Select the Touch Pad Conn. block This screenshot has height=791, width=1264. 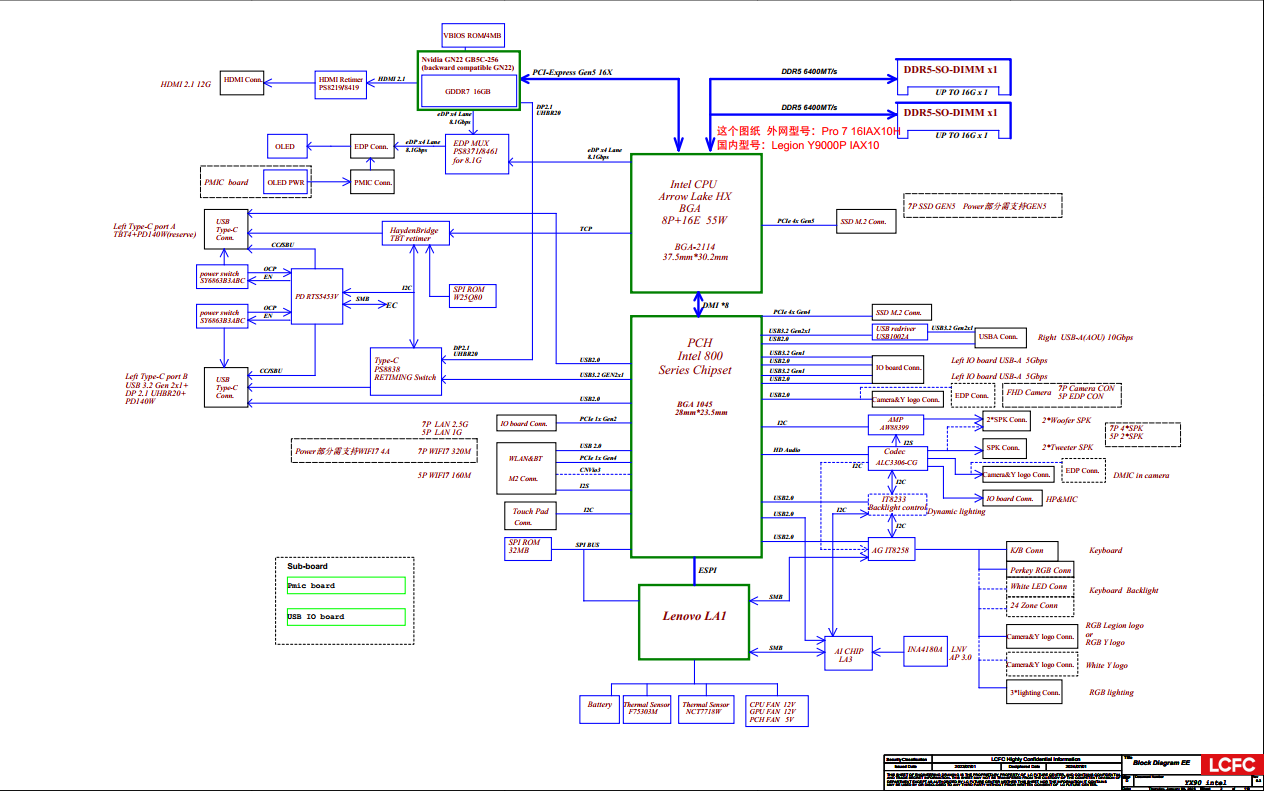530,516
